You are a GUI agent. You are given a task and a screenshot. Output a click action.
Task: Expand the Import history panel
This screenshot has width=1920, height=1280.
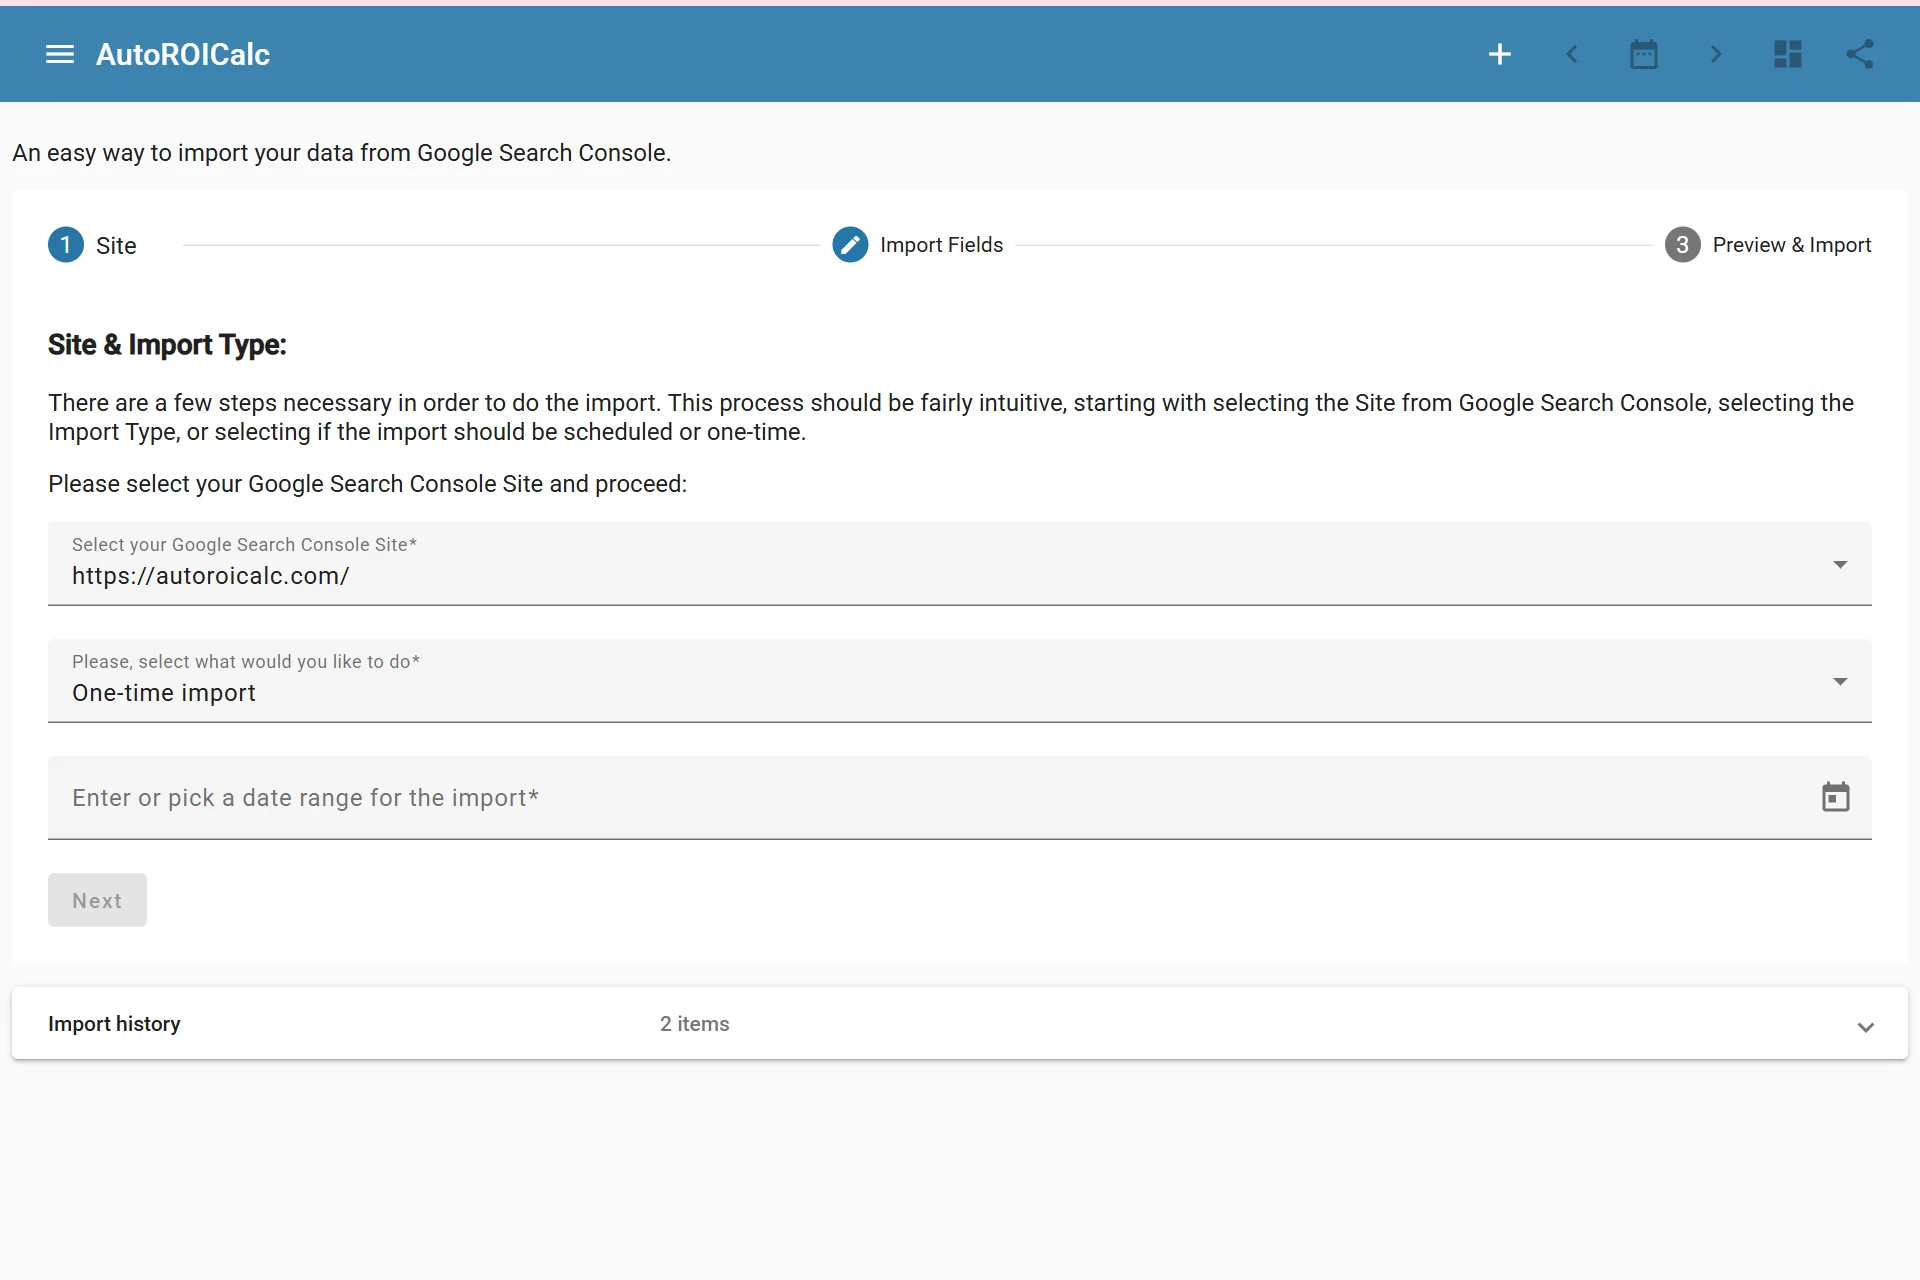click(x=960, y=1023)
